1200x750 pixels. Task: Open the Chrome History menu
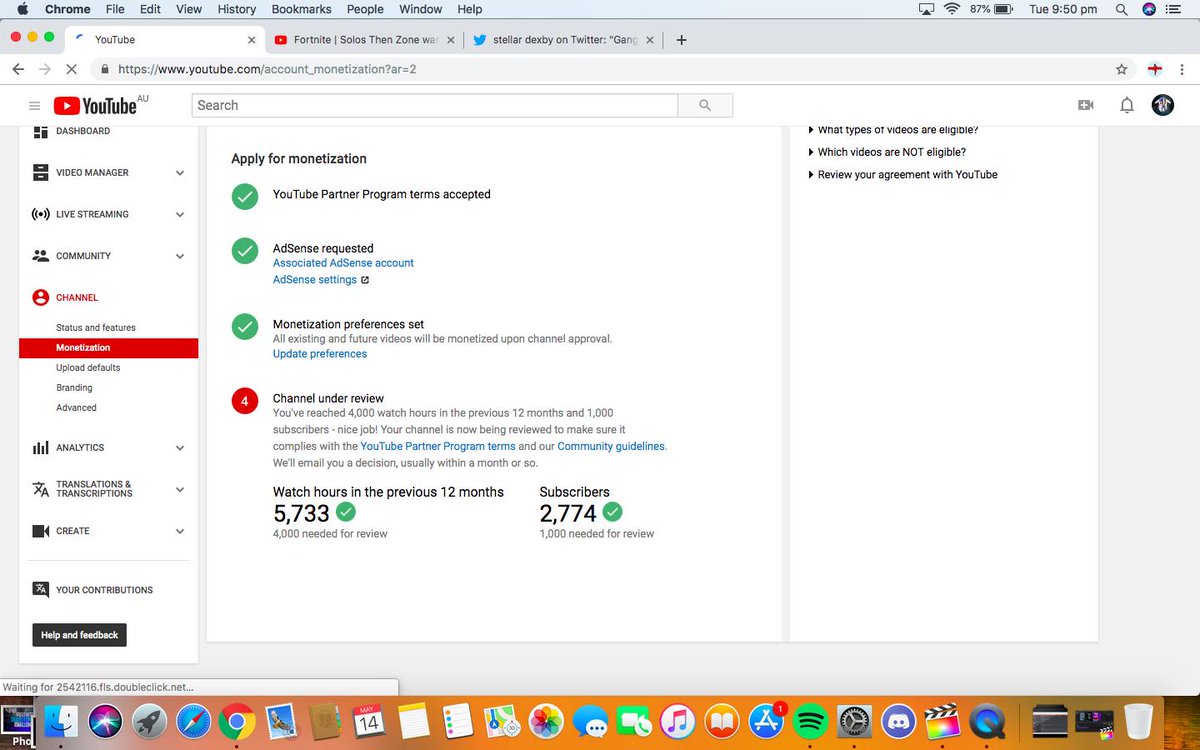(236, 9)
